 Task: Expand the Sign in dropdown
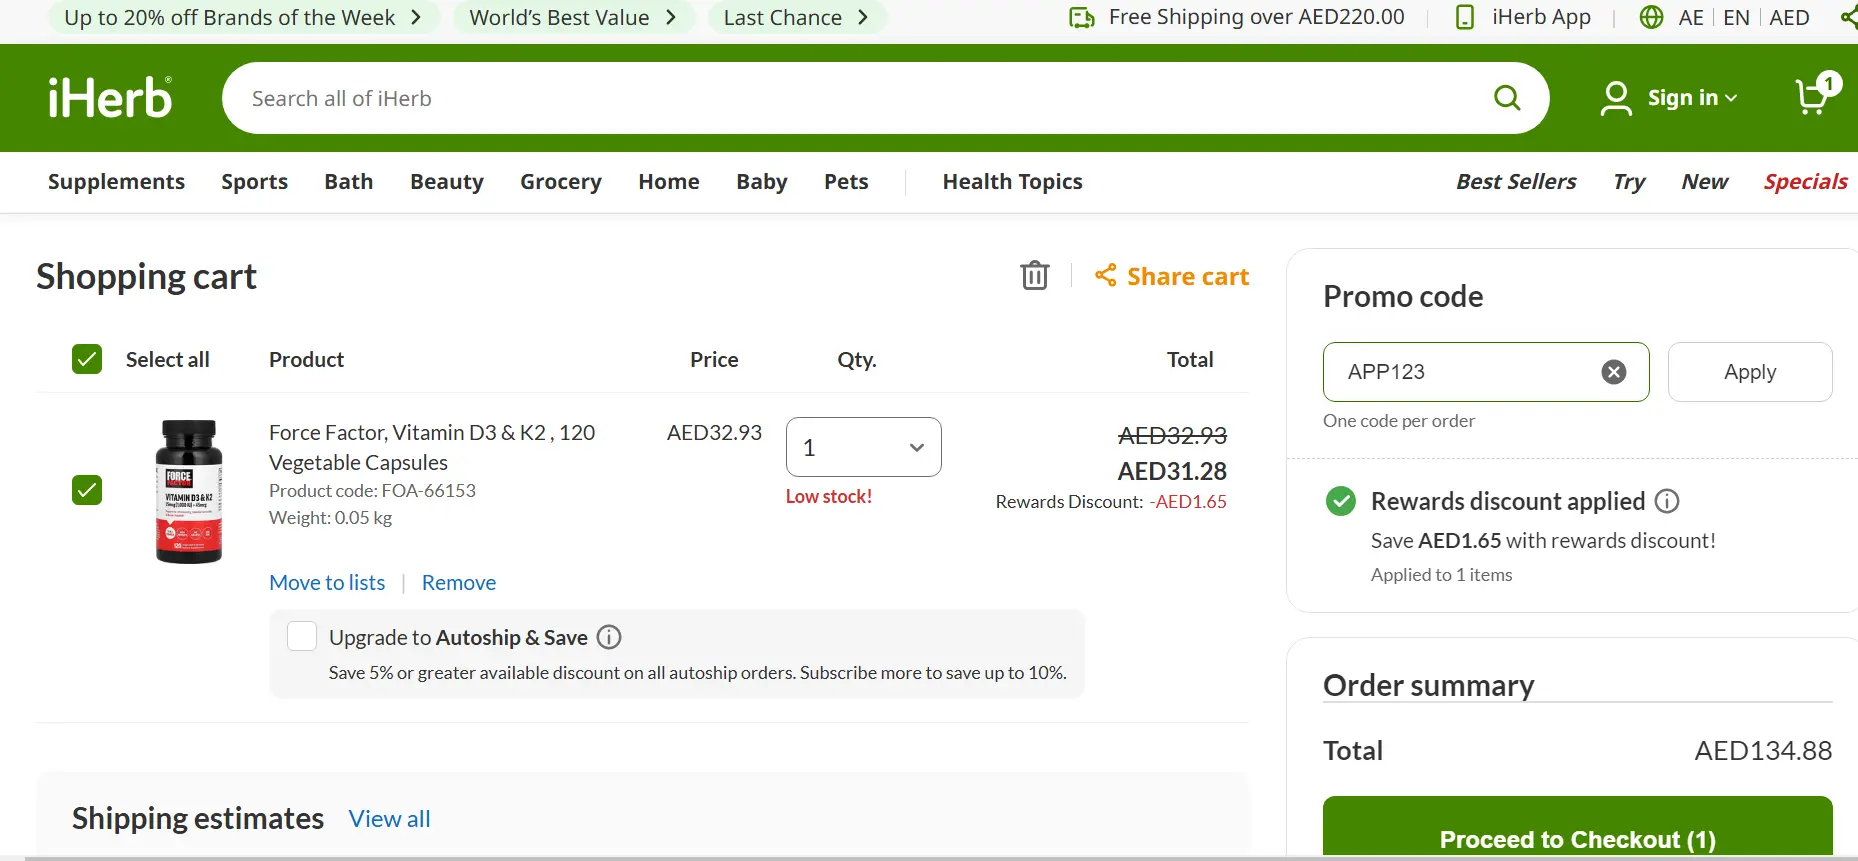point(1692,98)
